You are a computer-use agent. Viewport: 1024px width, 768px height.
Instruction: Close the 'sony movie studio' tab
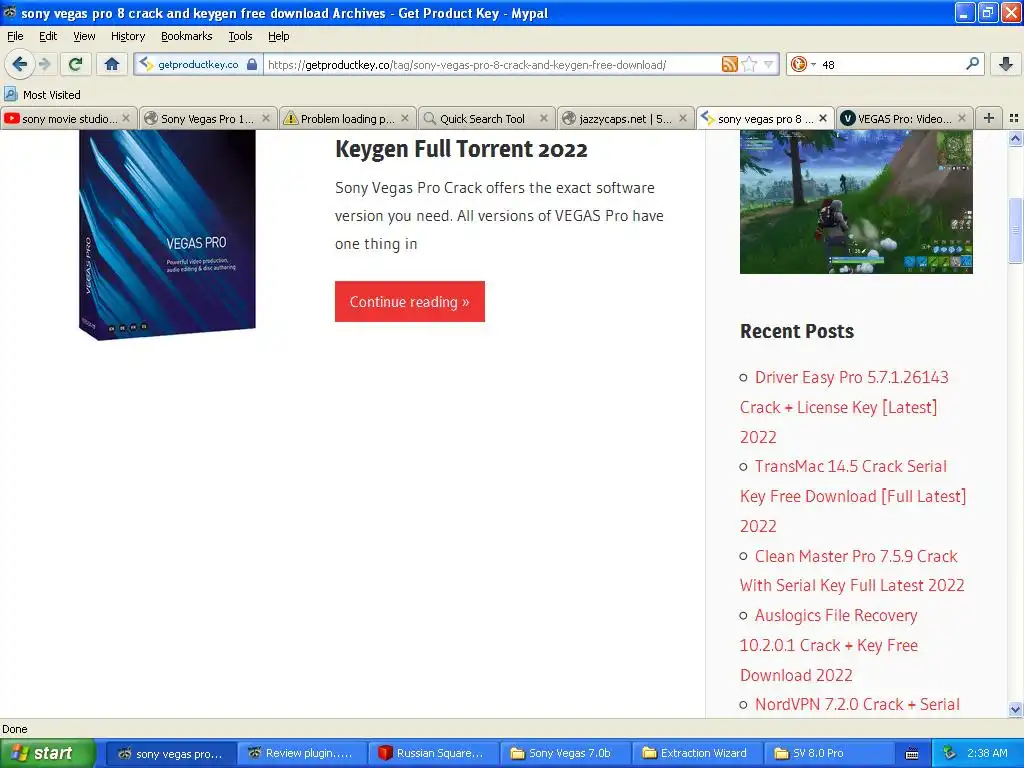pos(126,118)
